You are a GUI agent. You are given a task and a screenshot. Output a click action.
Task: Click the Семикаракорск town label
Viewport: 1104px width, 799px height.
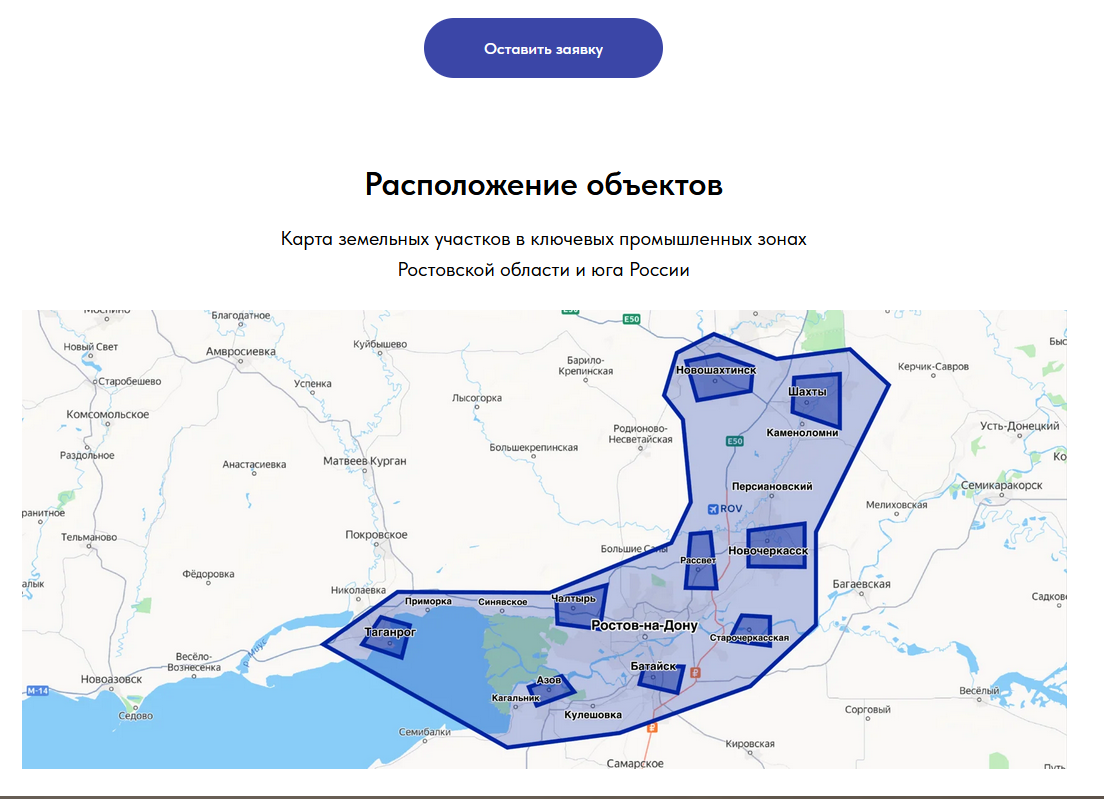(x=1001, y=485)
